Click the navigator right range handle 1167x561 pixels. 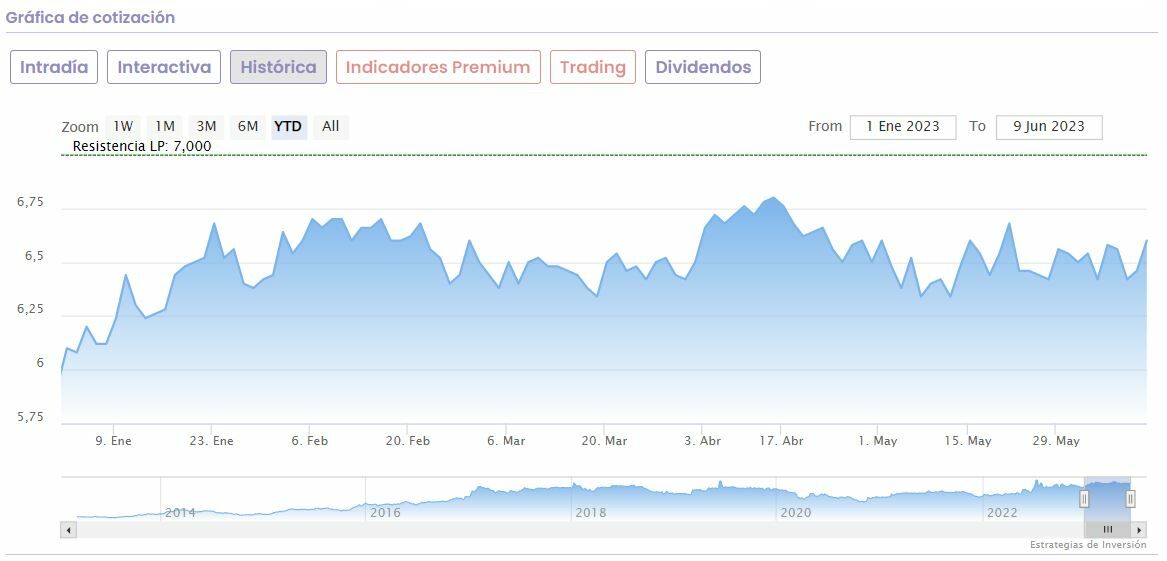[x=1130, y=498]
